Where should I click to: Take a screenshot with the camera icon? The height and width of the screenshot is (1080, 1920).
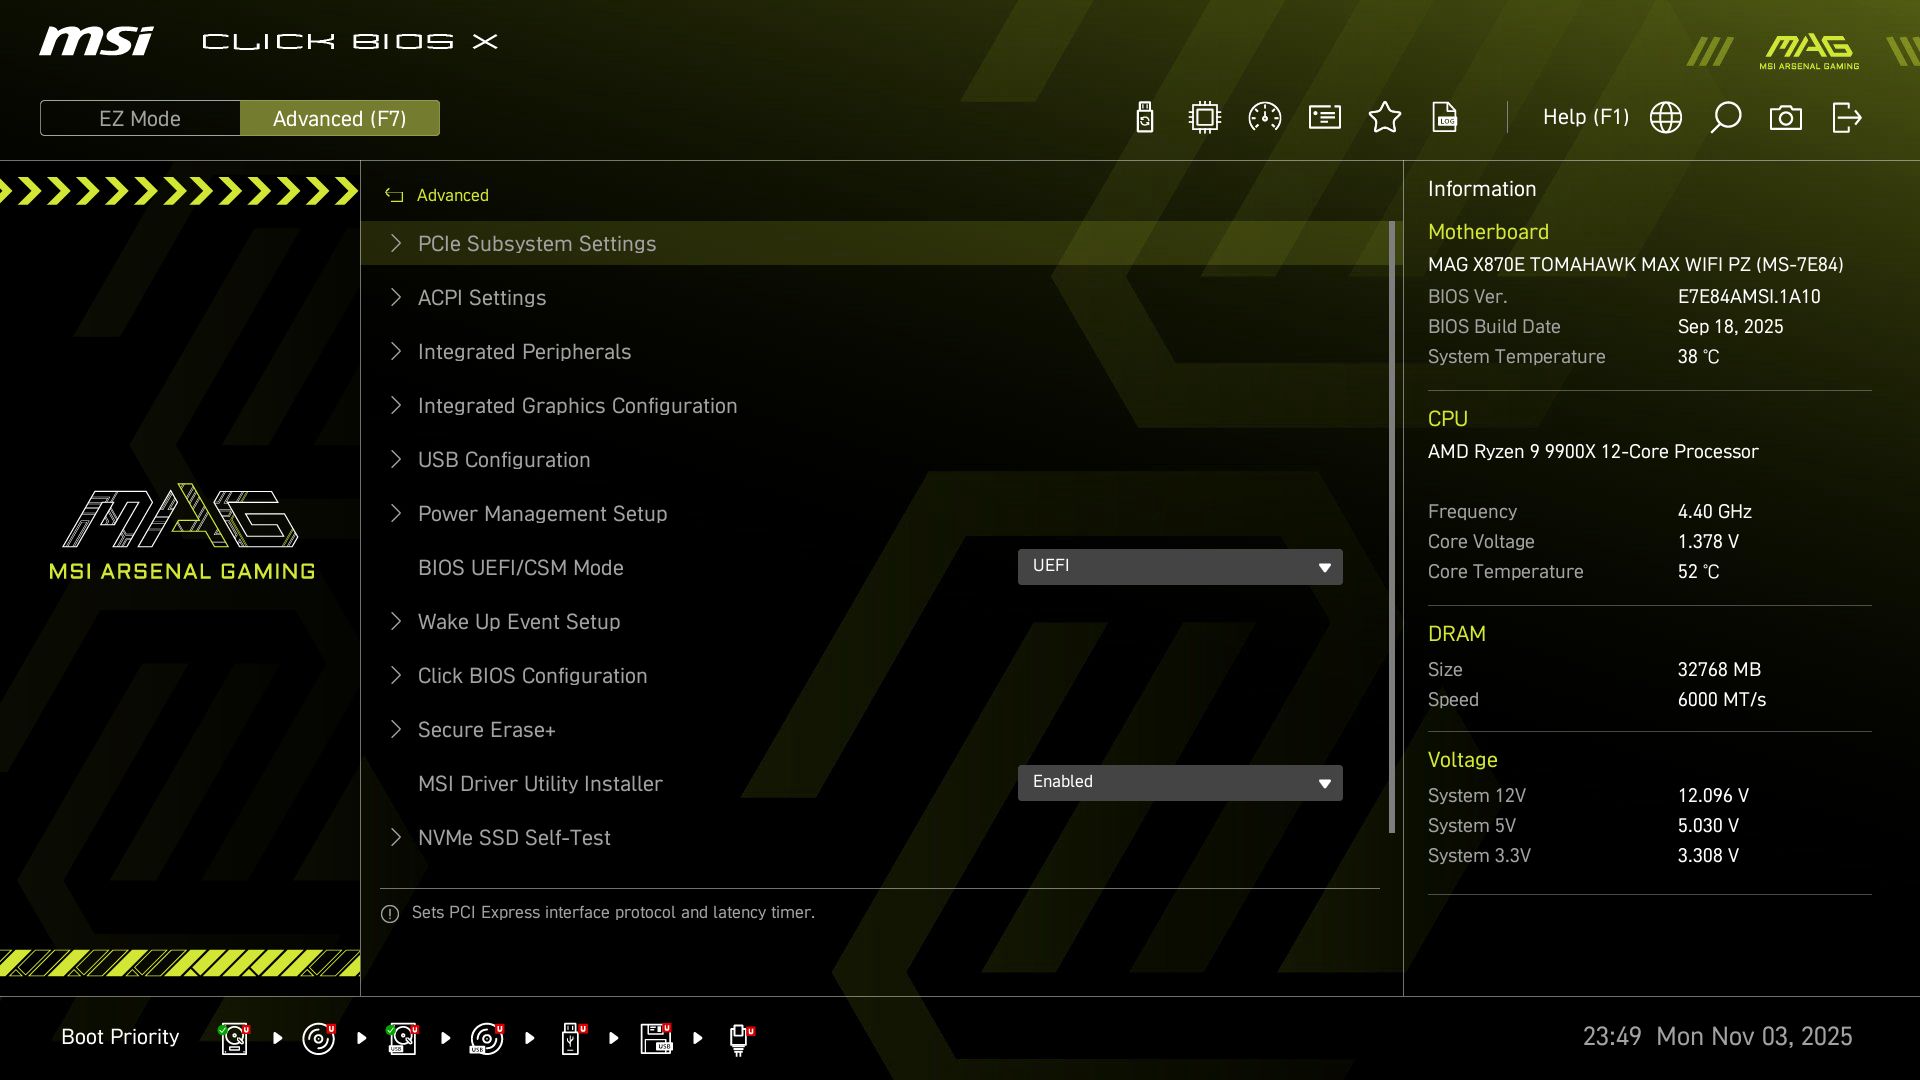[x=1786, y=117]
